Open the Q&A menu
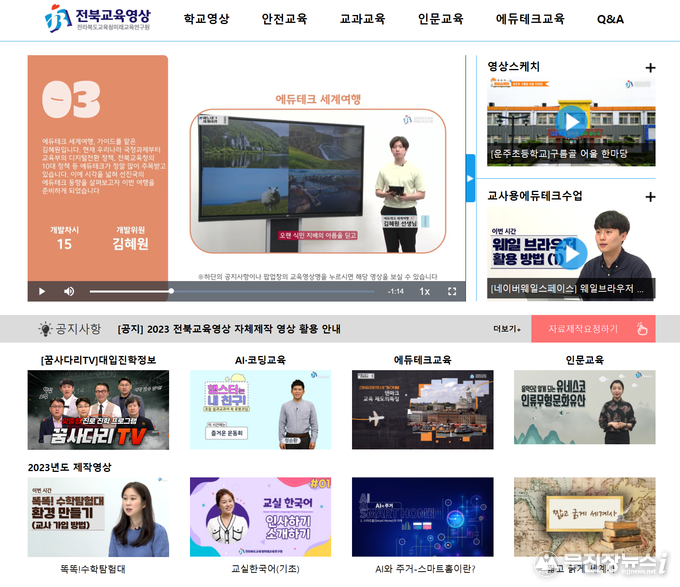 click(x=610, y=19)
